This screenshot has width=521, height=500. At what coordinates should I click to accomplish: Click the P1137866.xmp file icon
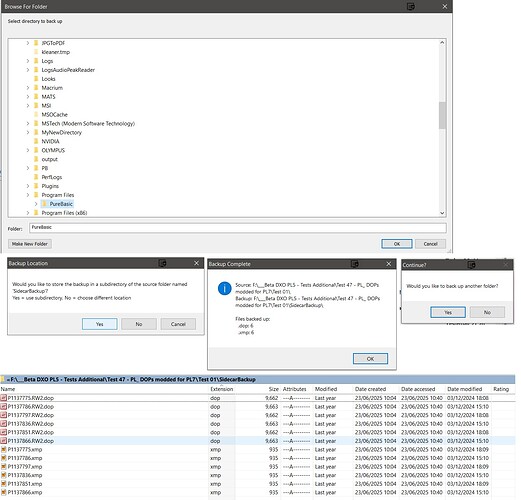[x=4, y=492]
